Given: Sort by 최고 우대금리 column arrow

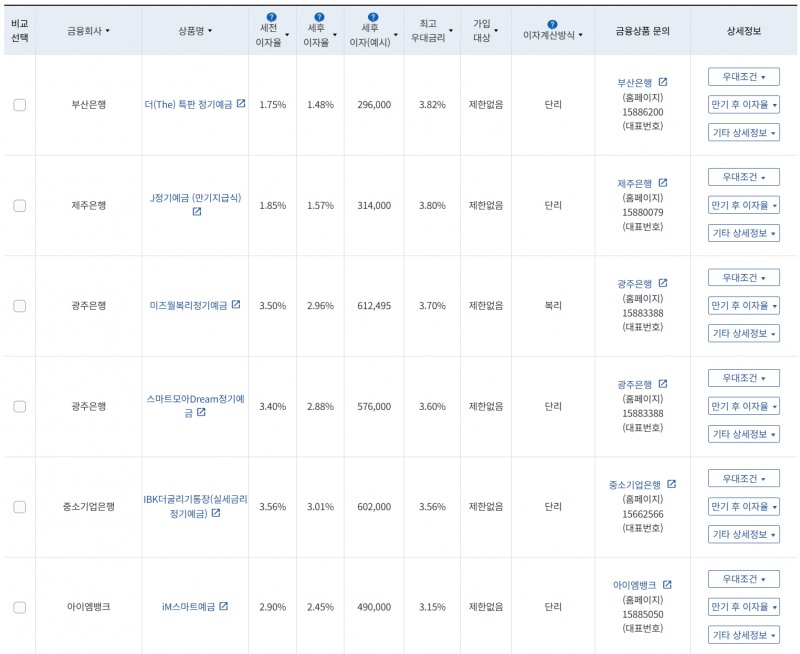Looking at the screenshot, I should [451, 31].
